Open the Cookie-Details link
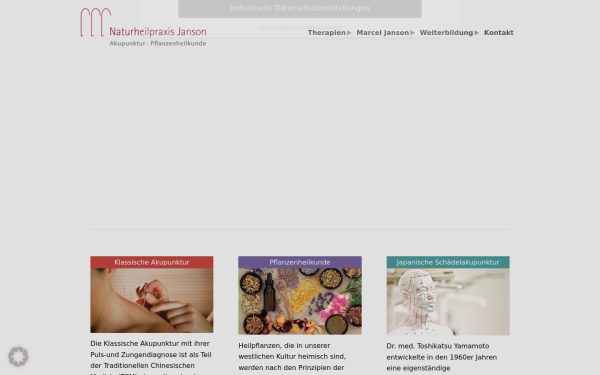 274,28
